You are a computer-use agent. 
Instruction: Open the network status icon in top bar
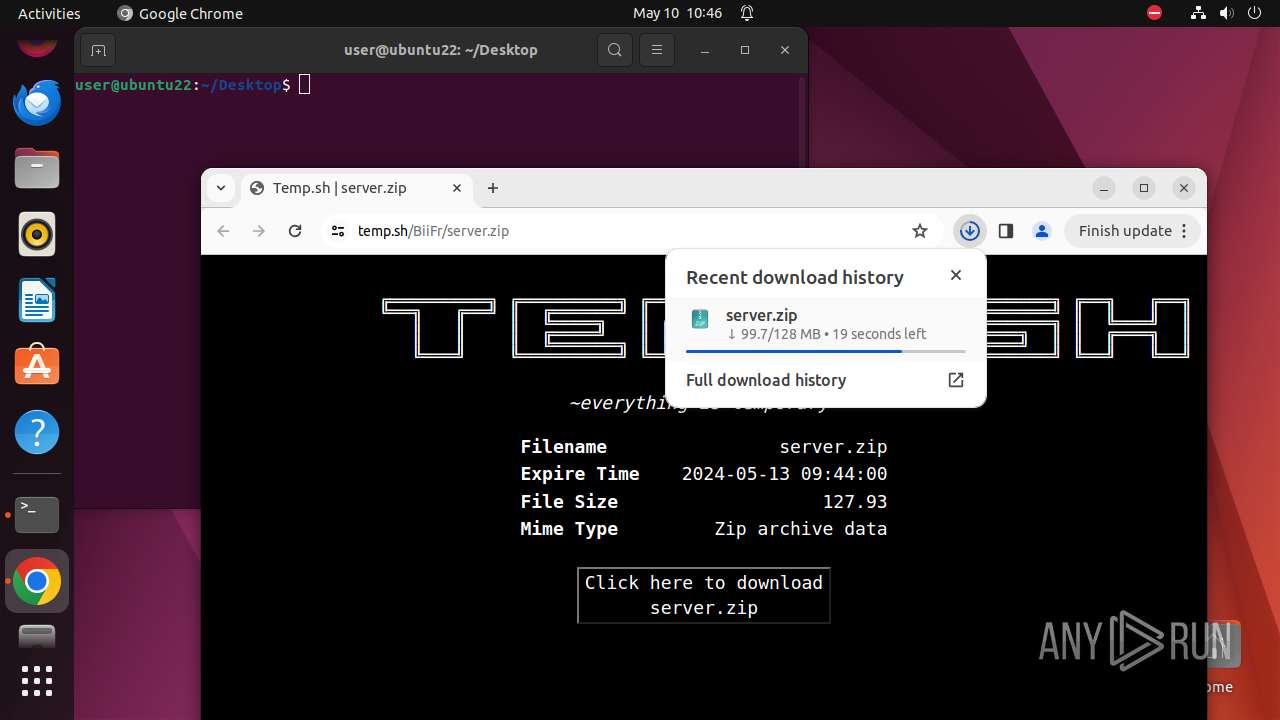[1198, 13]
